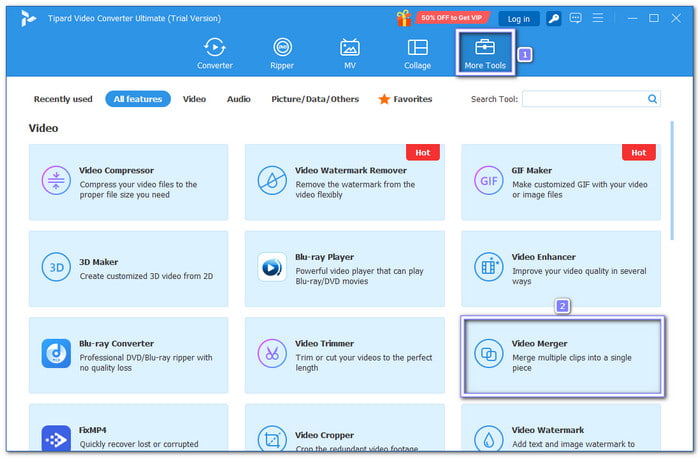This screenshot has width=700, height=458.
Task: Filter tools by Audio category
Action: point(238,99)
